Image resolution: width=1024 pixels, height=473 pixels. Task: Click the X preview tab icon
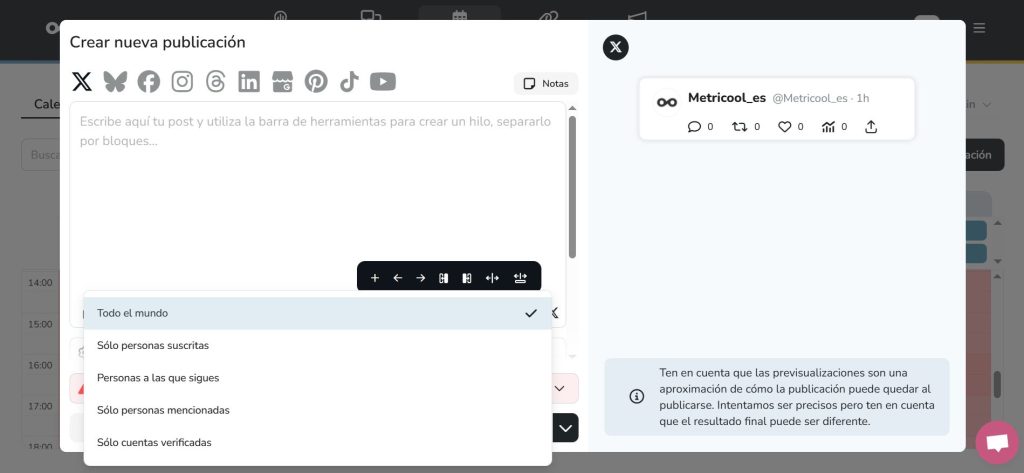(x=616, y=47)
